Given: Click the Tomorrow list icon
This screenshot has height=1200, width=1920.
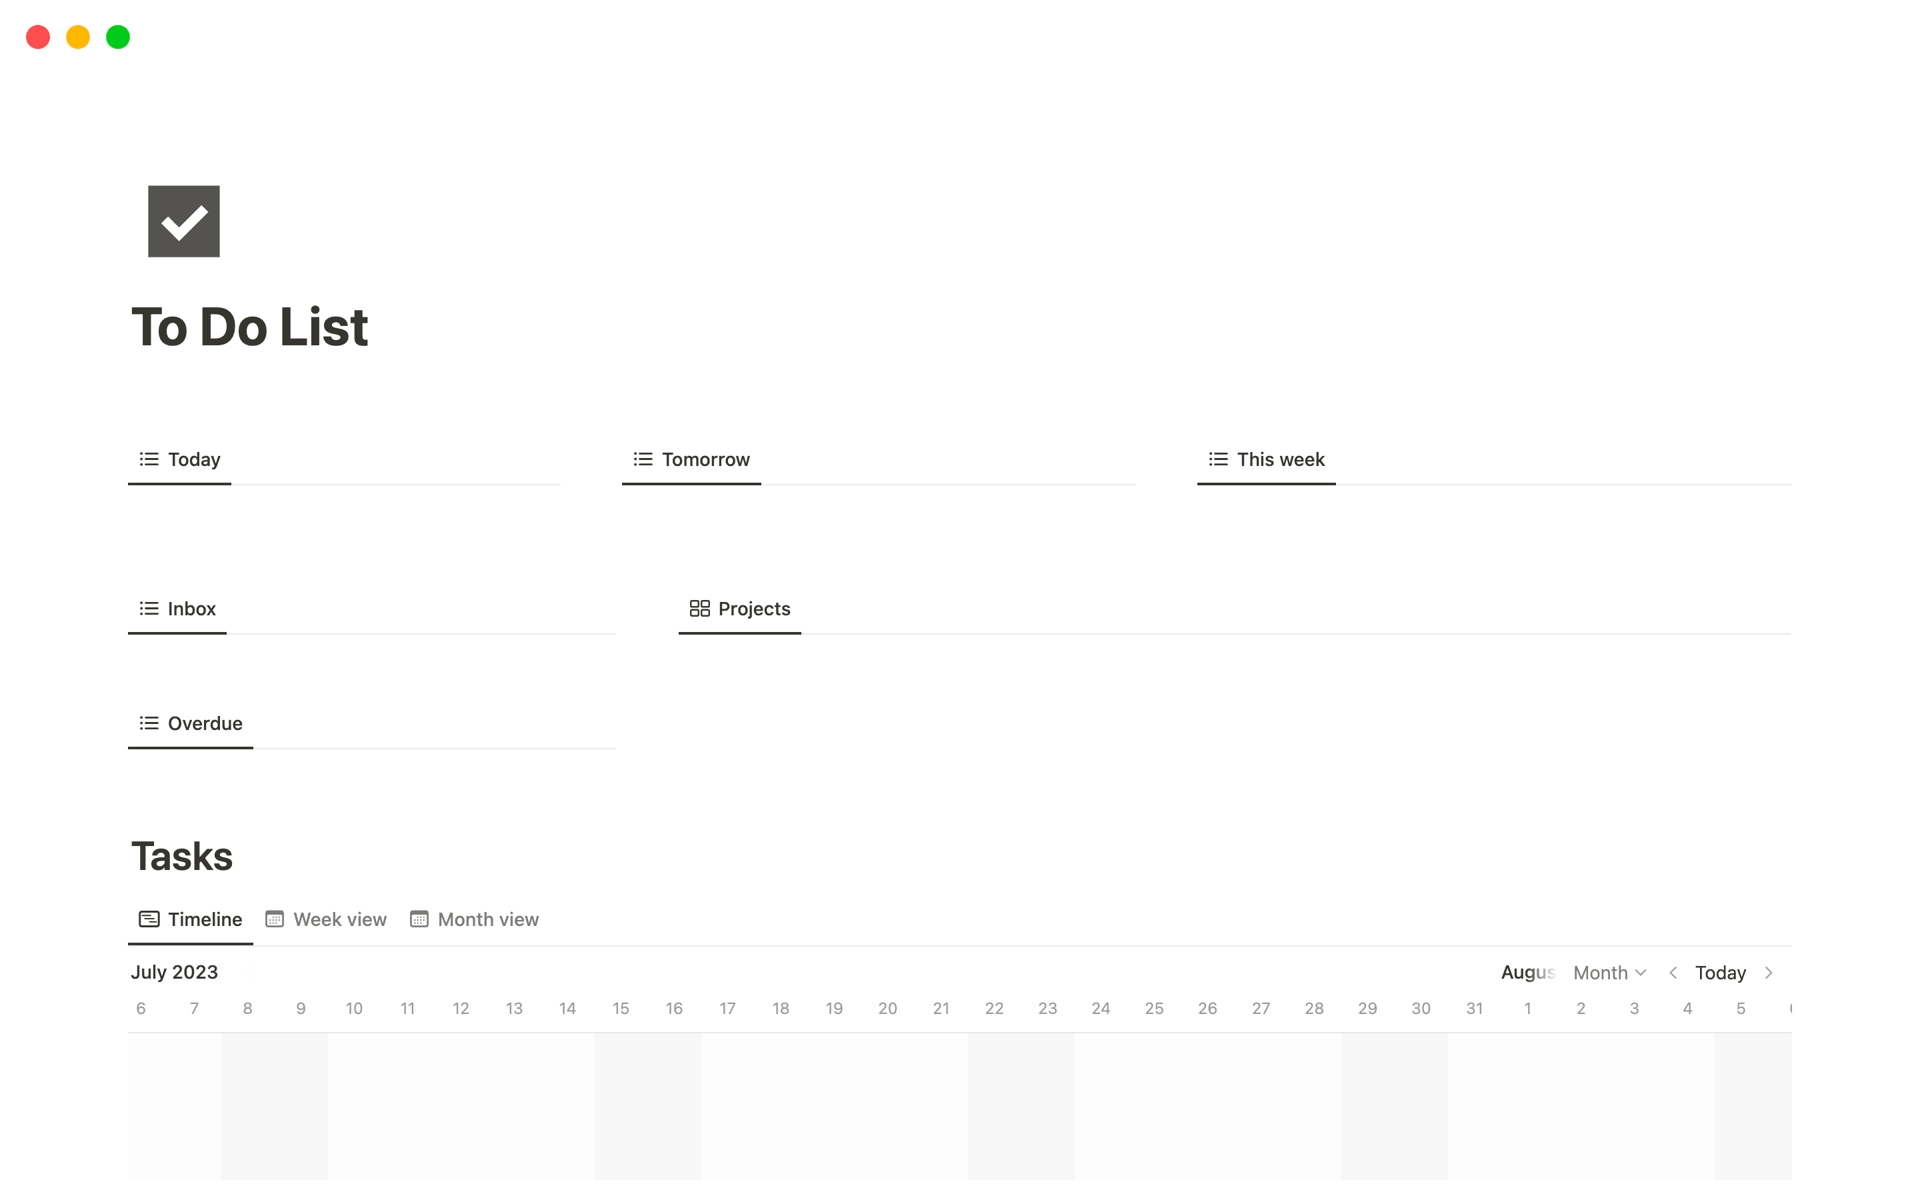Looking at the screenshot, I should (641, 459).
